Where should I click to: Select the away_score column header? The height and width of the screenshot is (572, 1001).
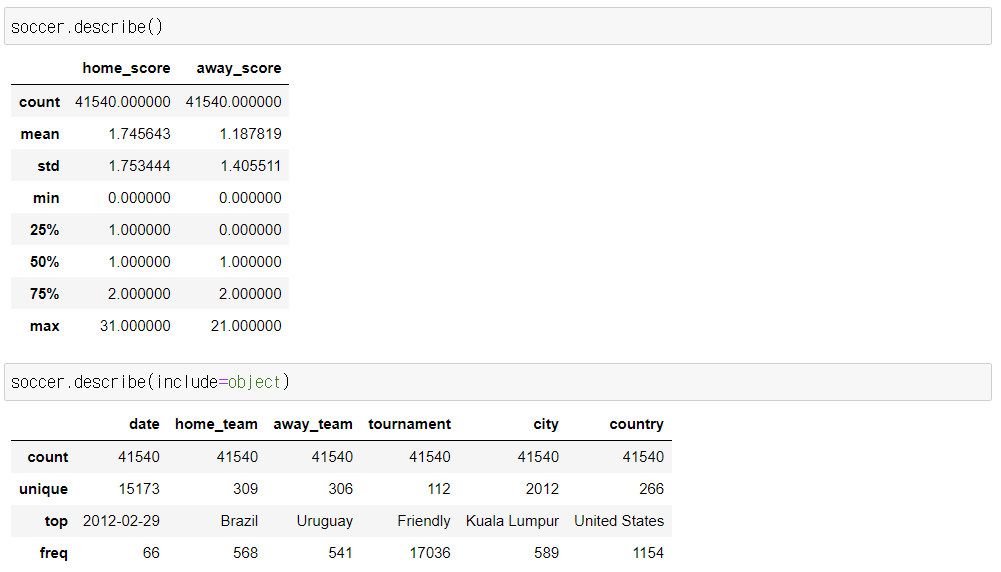coord(239,68)
